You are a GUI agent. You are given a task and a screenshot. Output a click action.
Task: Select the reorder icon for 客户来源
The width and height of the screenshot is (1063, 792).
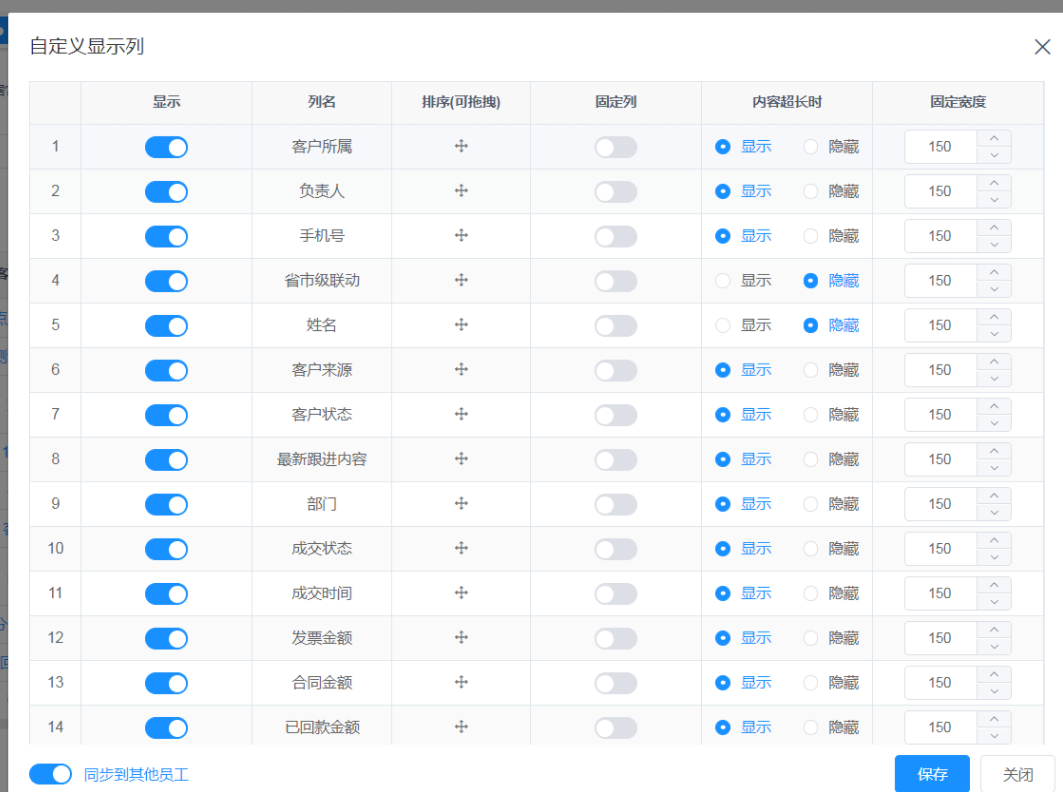pos(460,370)
